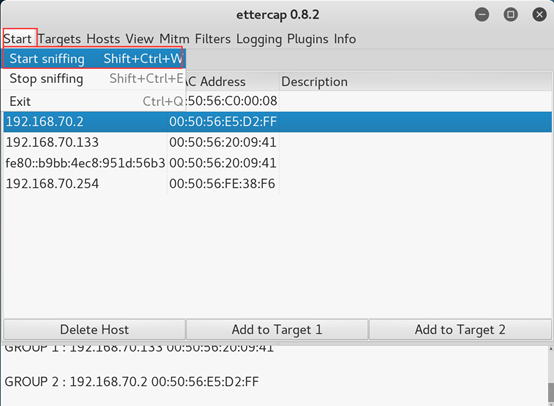Screen dimensions: 554x406
Task: Click the Delete Host button
Action: [x=94, y=330]
